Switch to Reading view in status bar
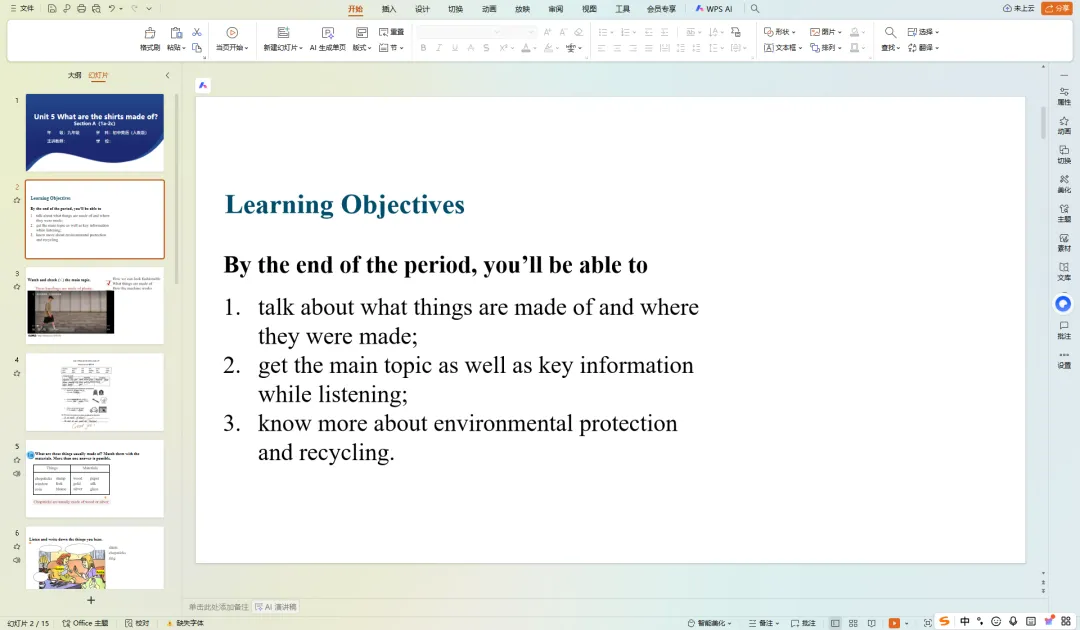The height and width of the screenshot is (630, 1080). [x=872, y=623]
